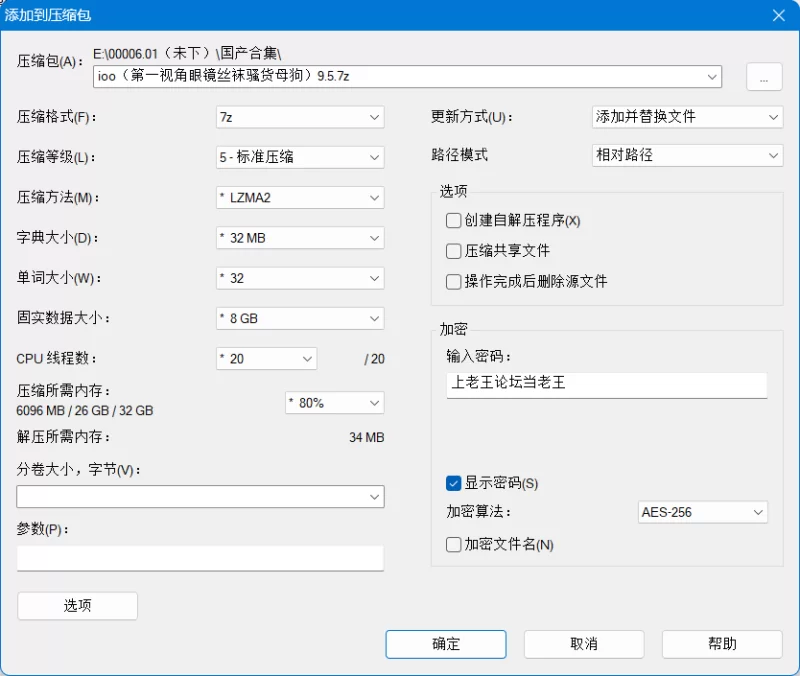This screenshot has width=800, height=676.
Task: Click the archive name text field
Action: pyautogui.click(x=407, y=77)
